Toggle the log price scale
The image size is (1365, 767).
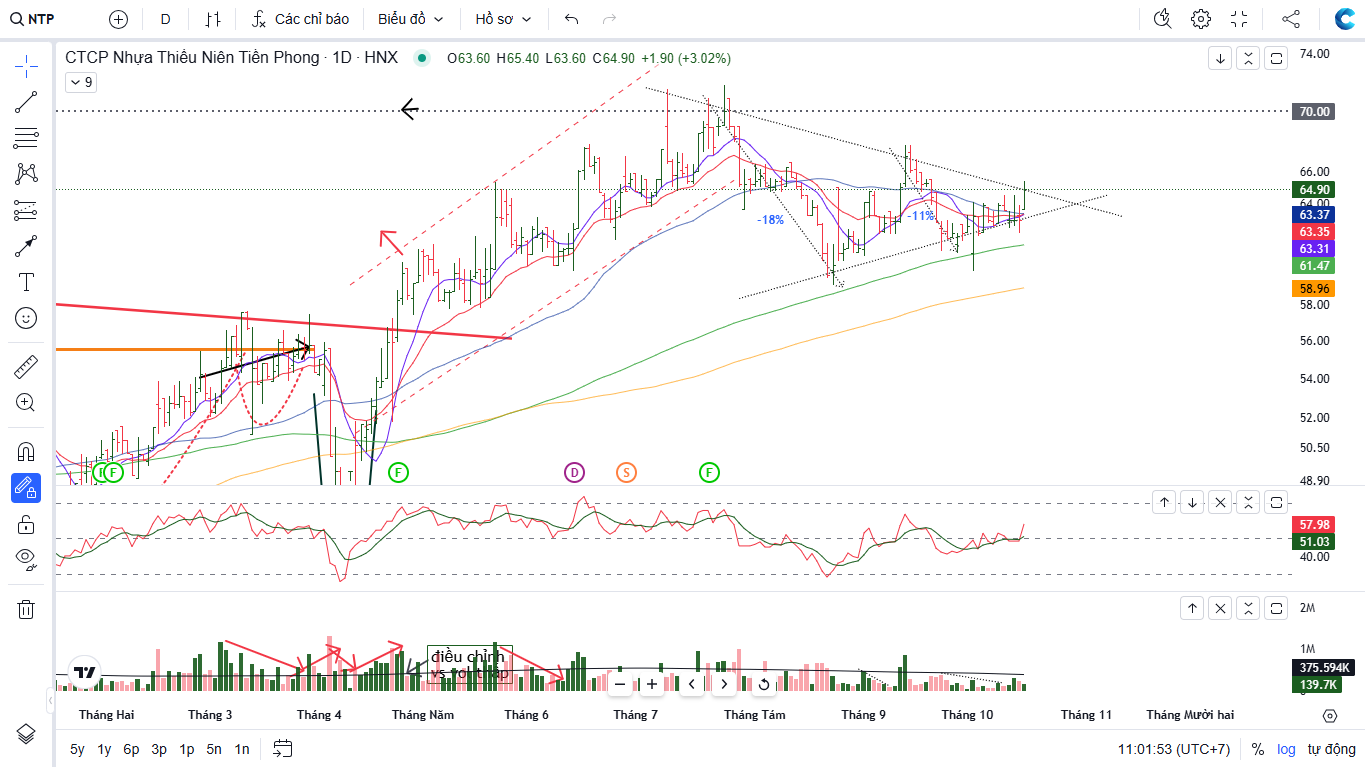coord(1286,749)
